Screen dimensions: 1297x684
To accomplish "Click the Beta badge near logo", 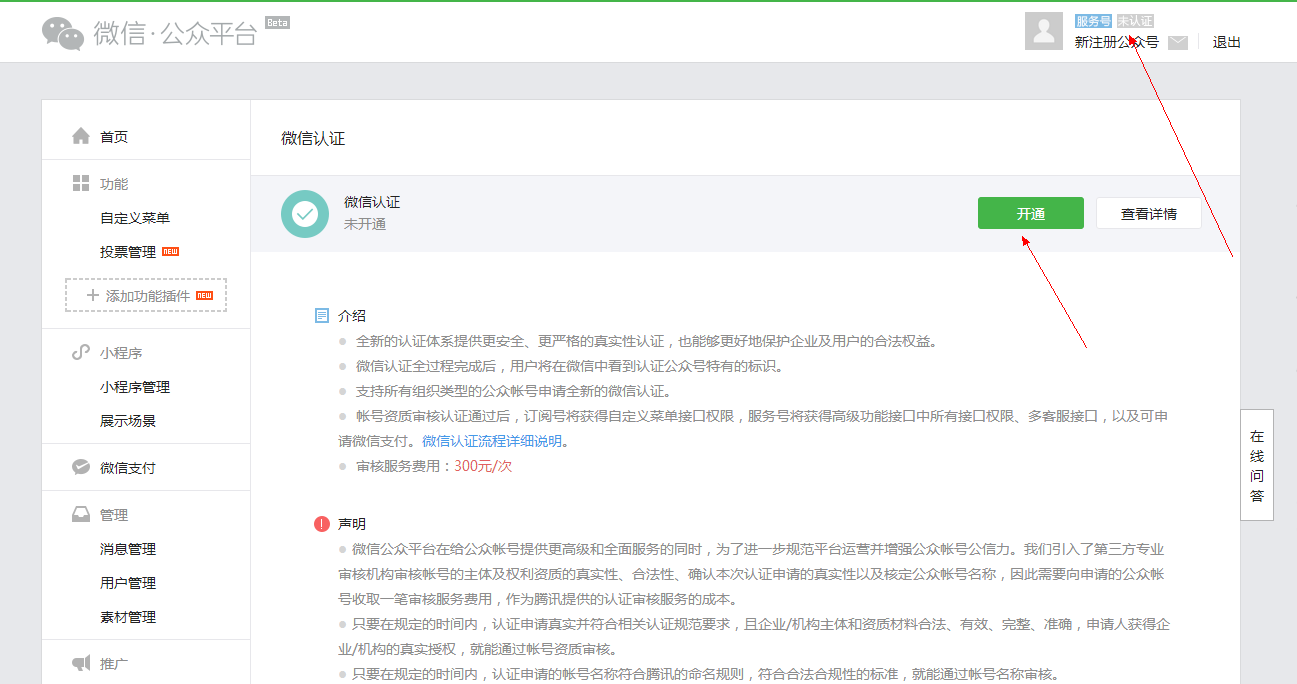I will [x=277, y=22].
